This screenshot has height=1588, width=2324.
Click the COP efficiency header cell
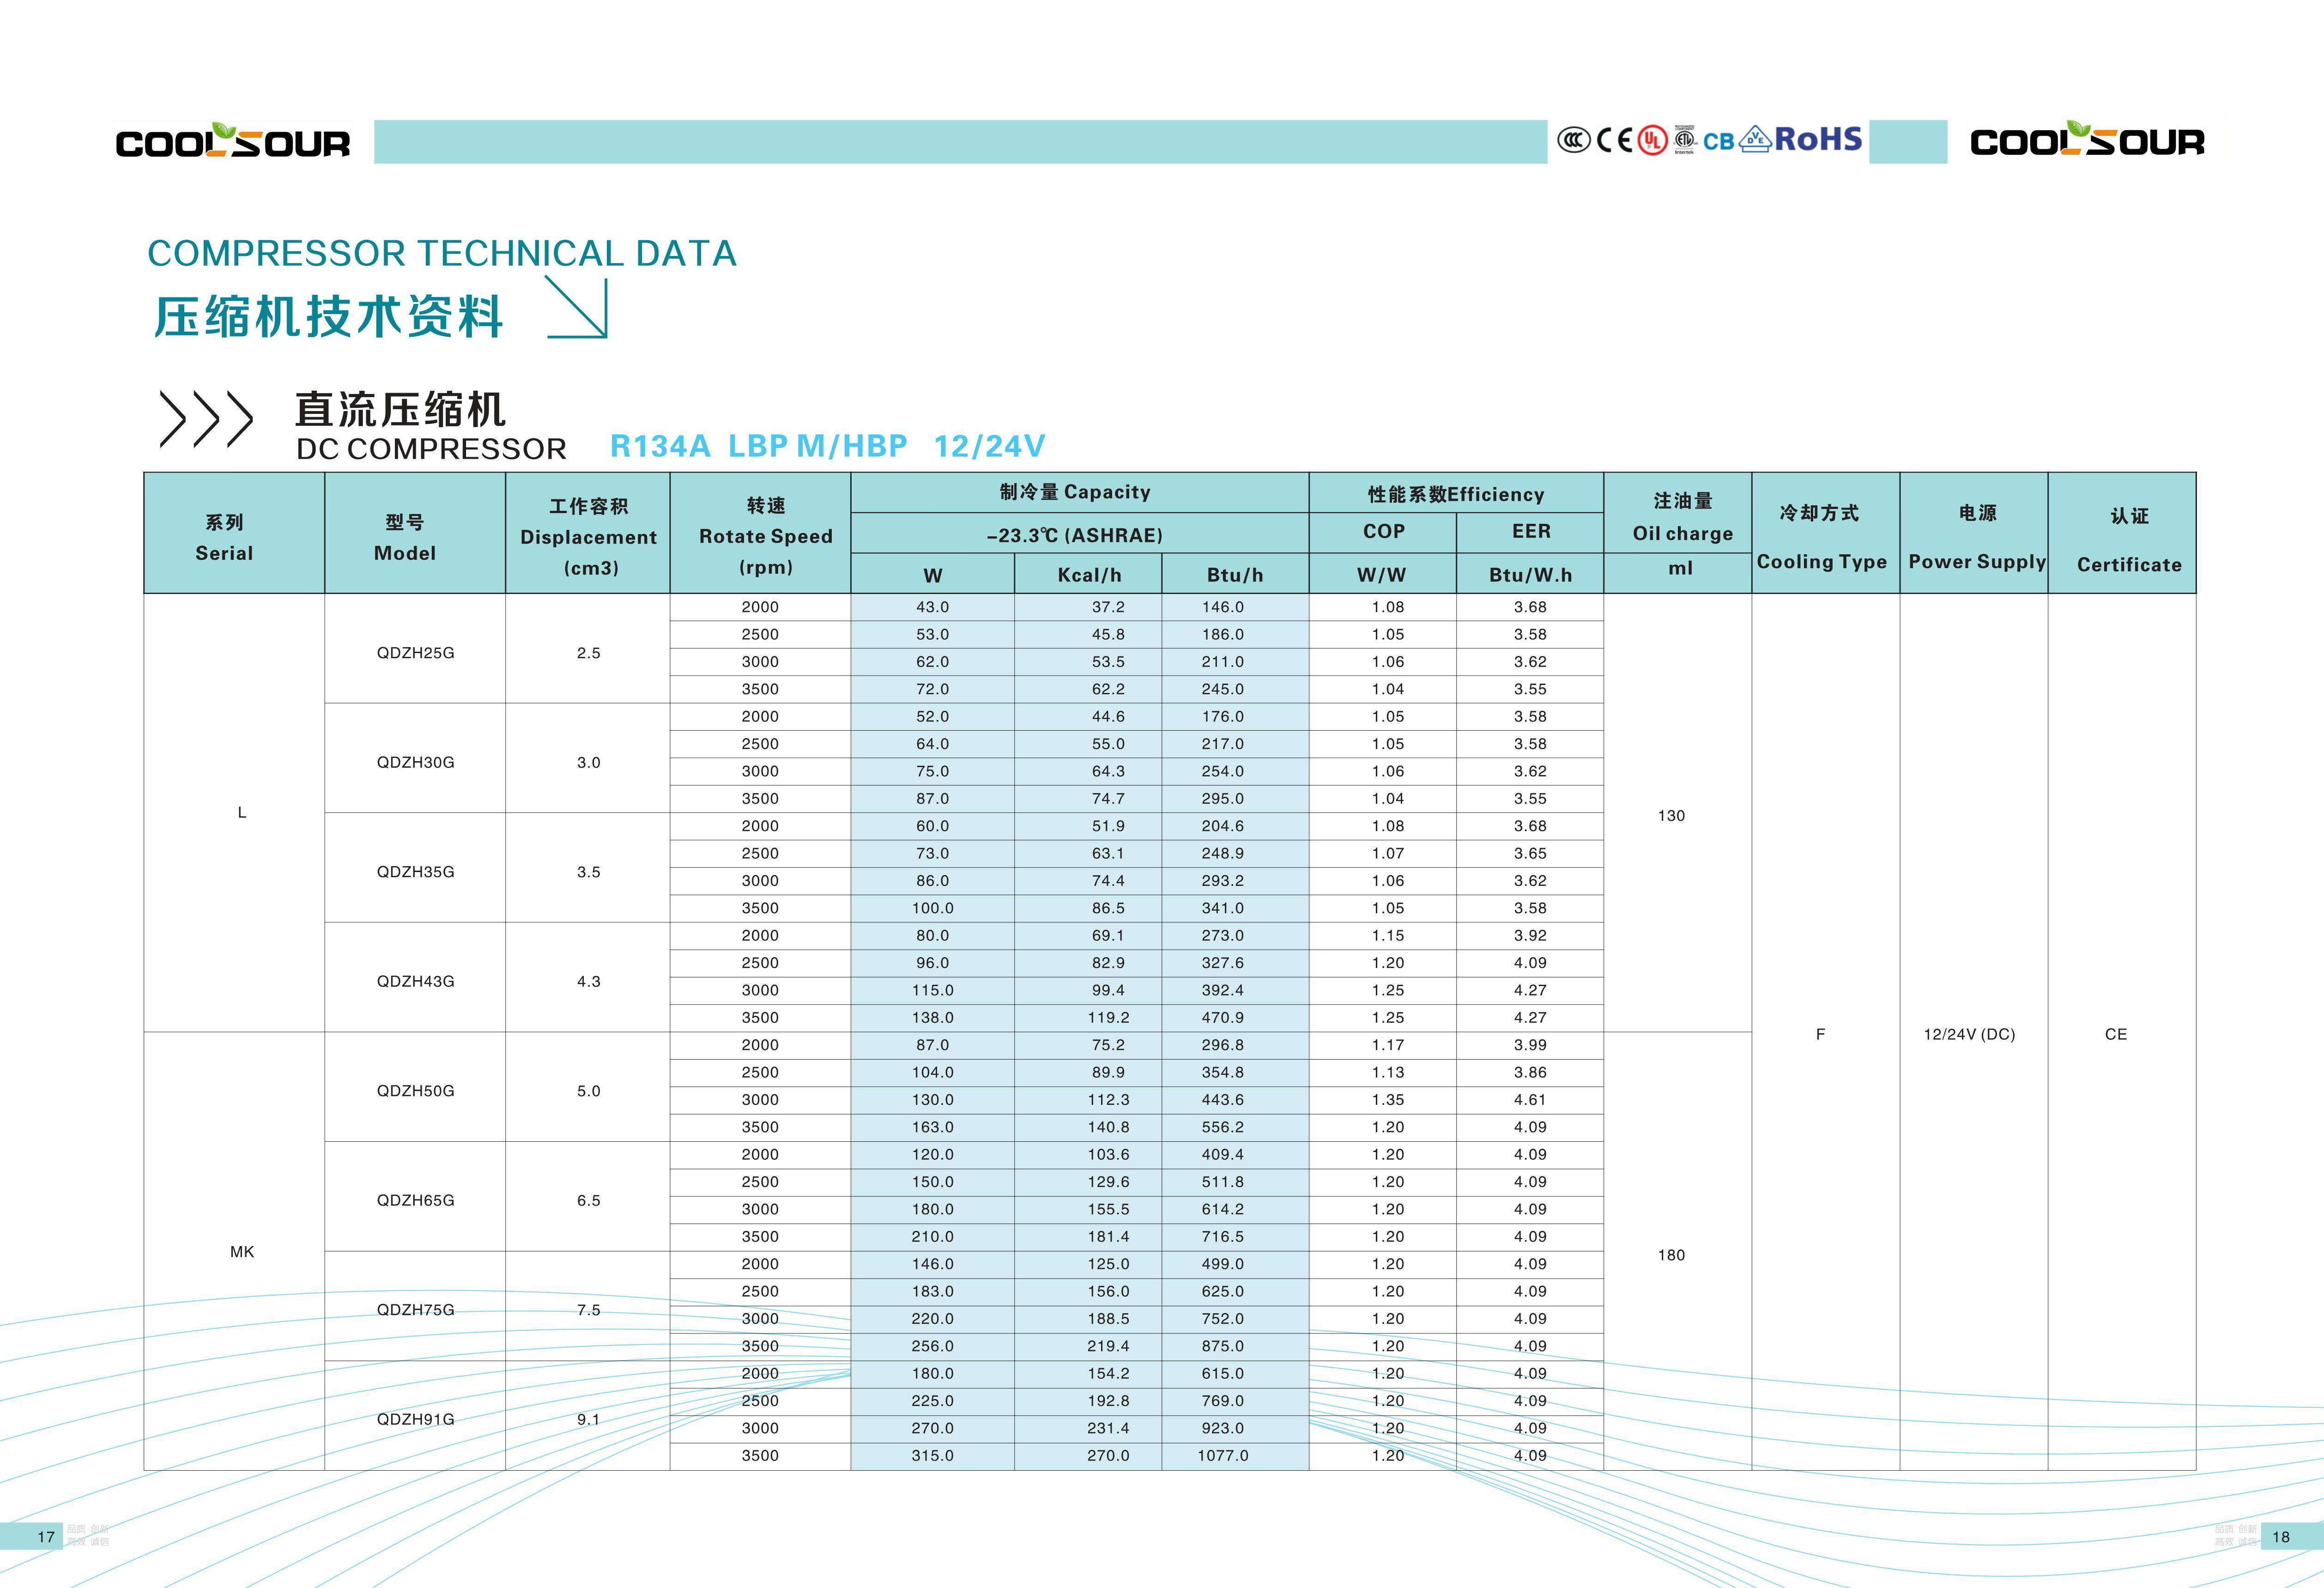point(1383,532)
